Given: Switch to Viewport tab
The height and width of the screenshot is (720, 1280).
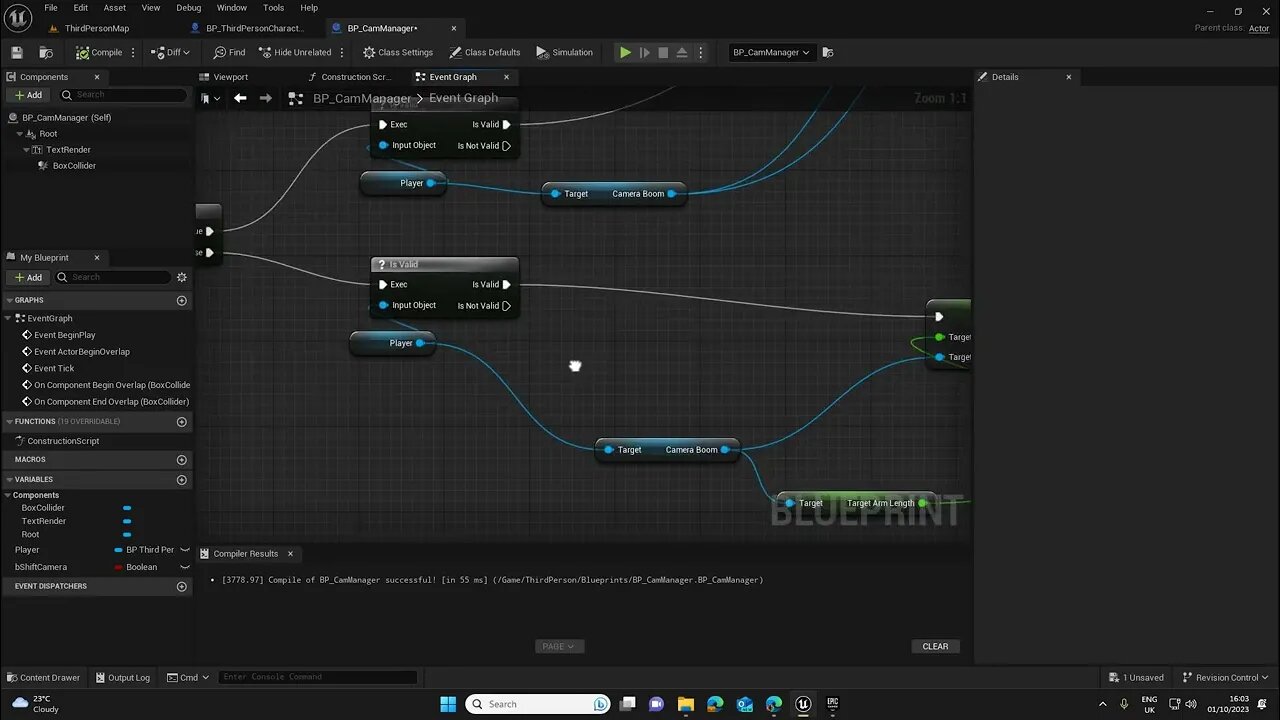Looking at the screenshot, I should tap(230, 77).
